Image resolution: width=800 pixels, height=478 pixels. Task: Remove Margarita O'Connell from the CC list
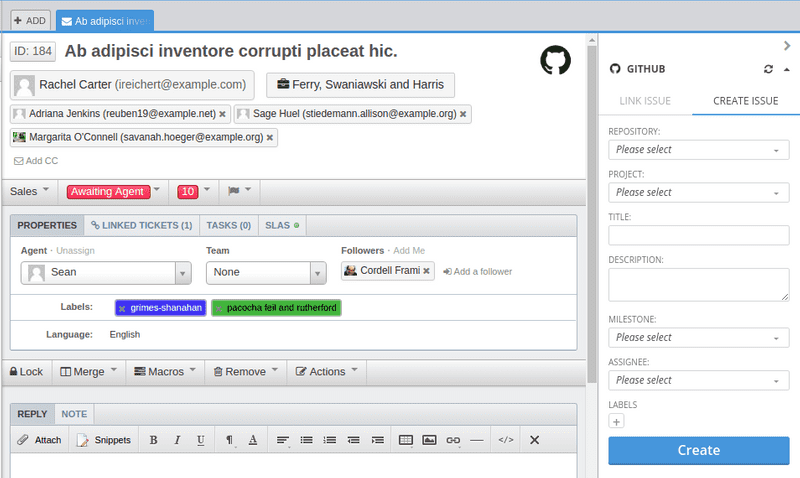coord(270,138)
